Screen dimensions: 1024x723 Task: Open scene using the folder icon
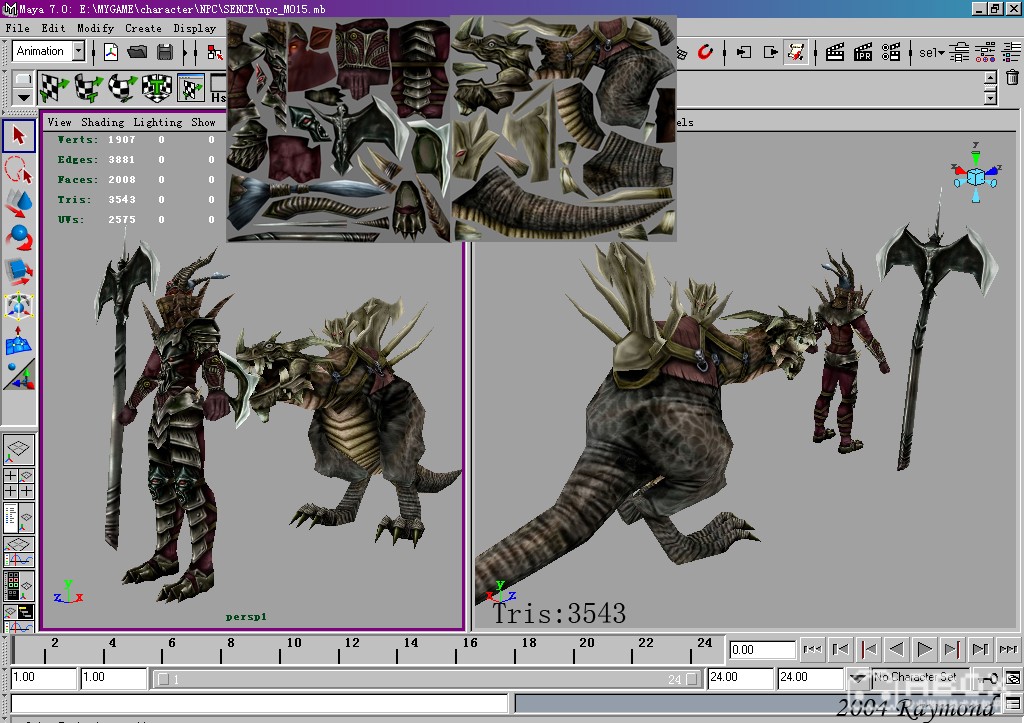click(138, 52)
